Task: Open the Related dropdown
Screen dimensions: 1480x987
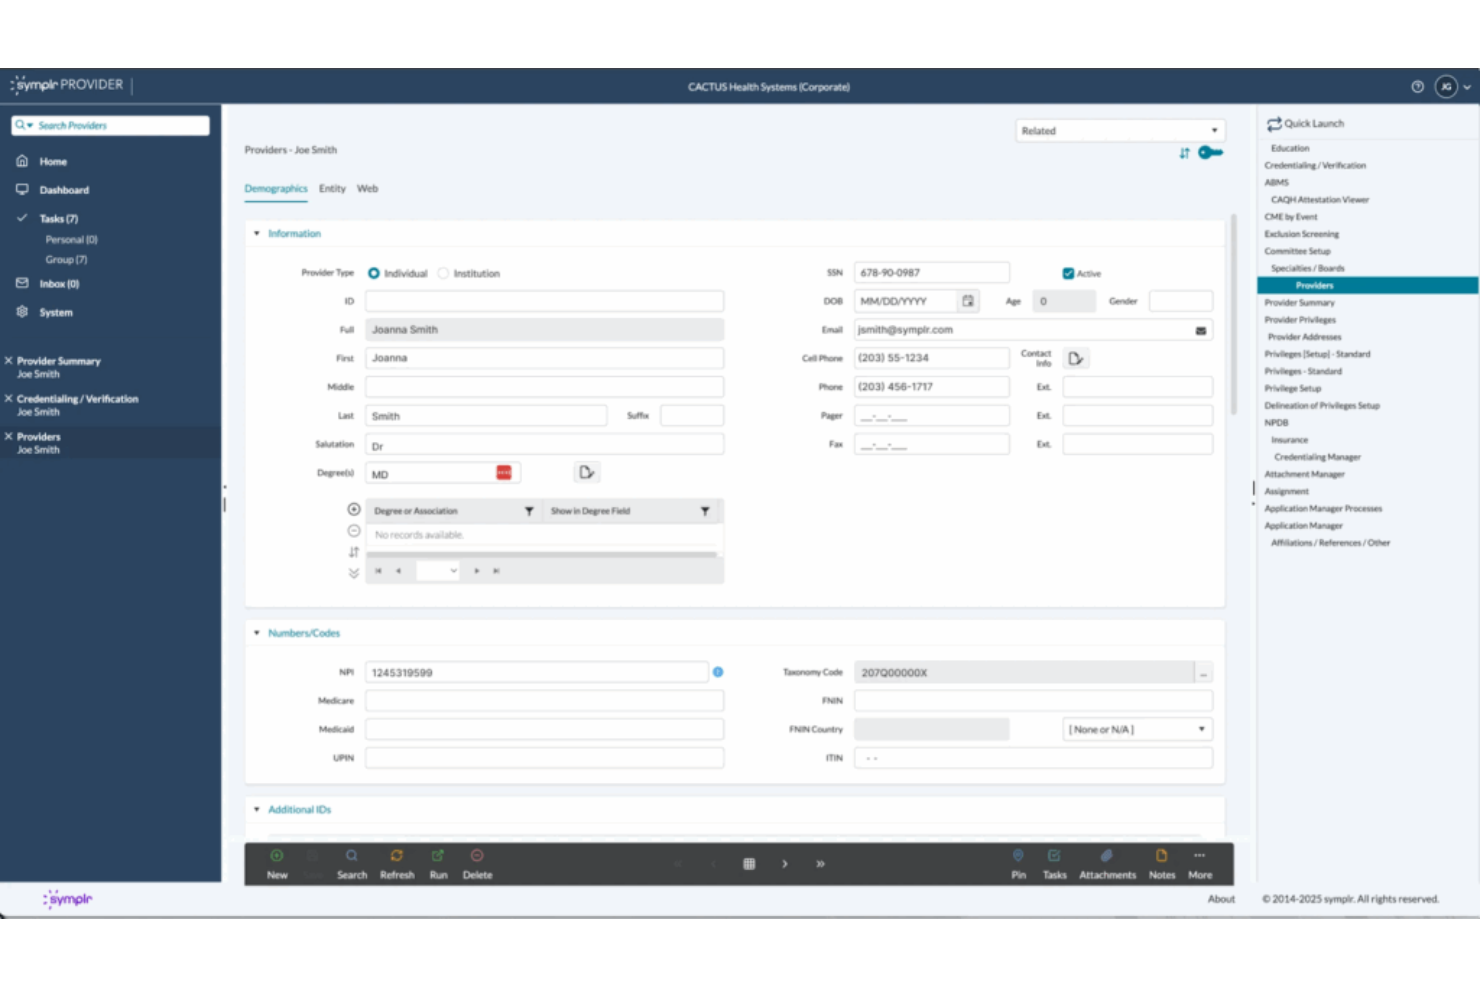Action: (x=1120, y=131)
